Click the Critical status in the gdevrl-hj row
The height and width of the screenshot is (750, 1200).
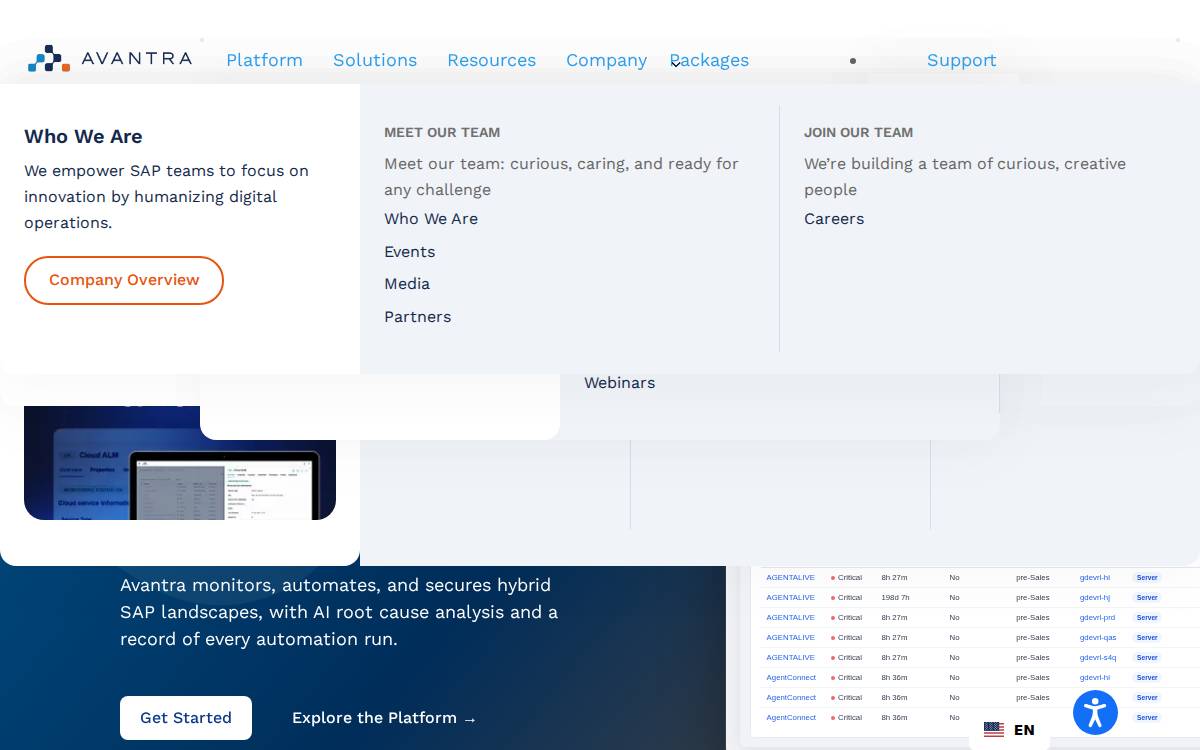pyautogui.click(x=846, y=597)
